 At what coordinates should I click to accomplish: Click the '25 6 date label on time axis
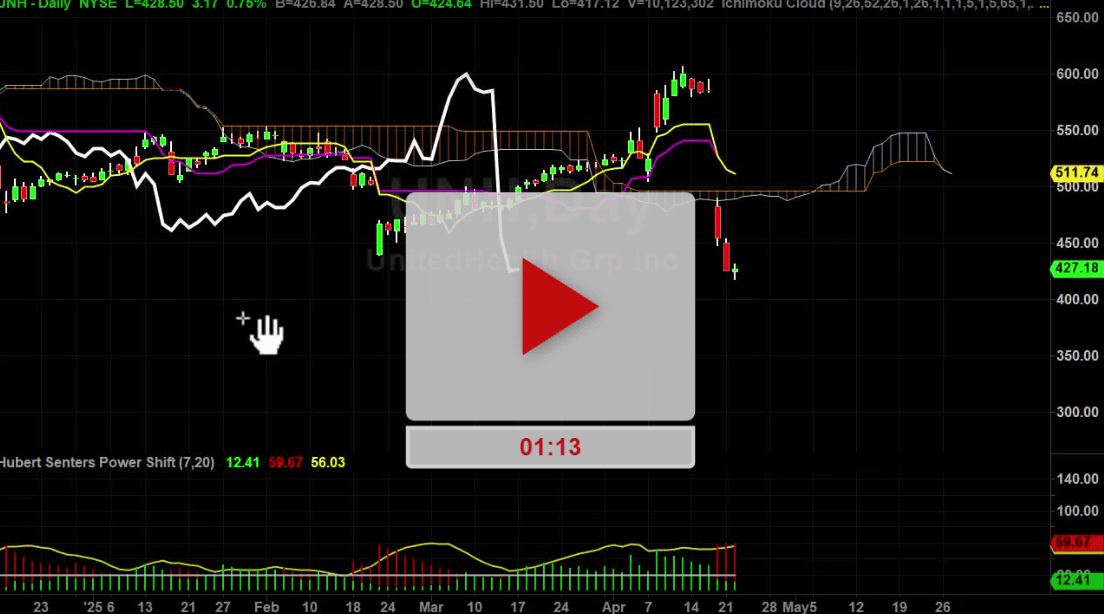[99, 607]
